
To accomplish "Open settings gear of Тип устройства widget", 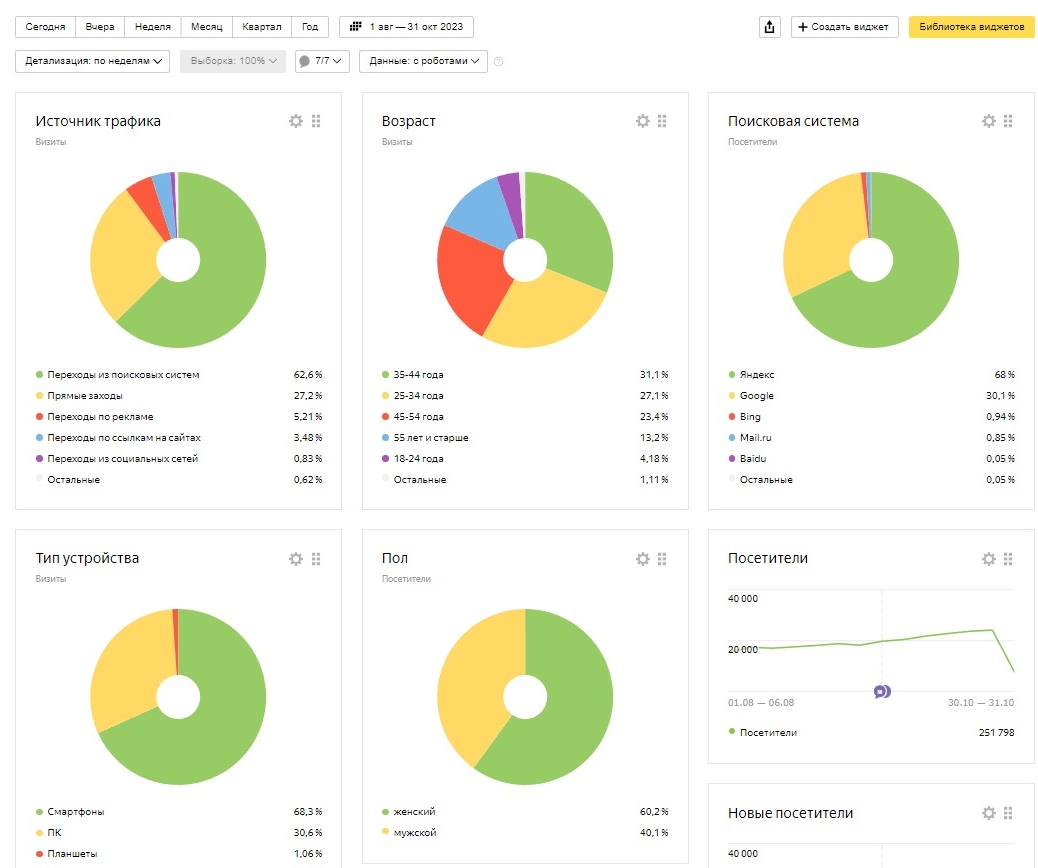I will pyautogui.click(x=296, y=559).
